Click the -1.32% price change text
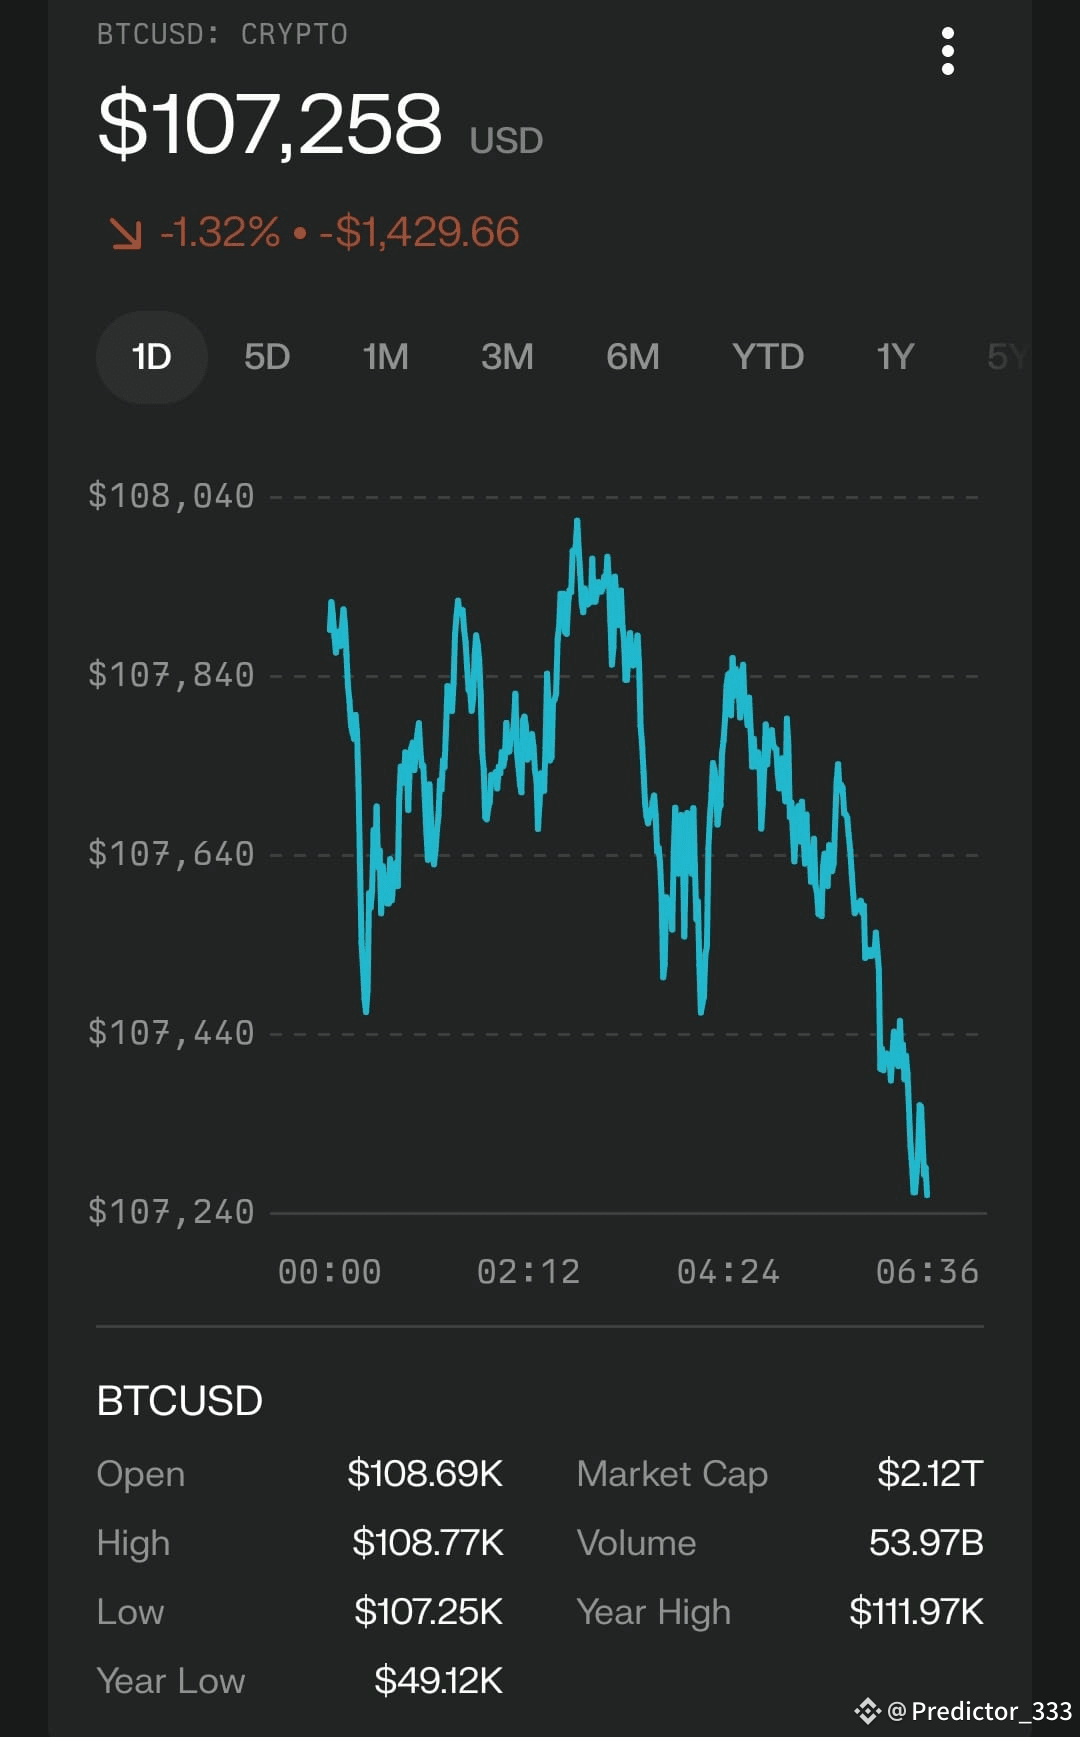The height and width of the screenshot is (1737, 1080). click(220, 233)
